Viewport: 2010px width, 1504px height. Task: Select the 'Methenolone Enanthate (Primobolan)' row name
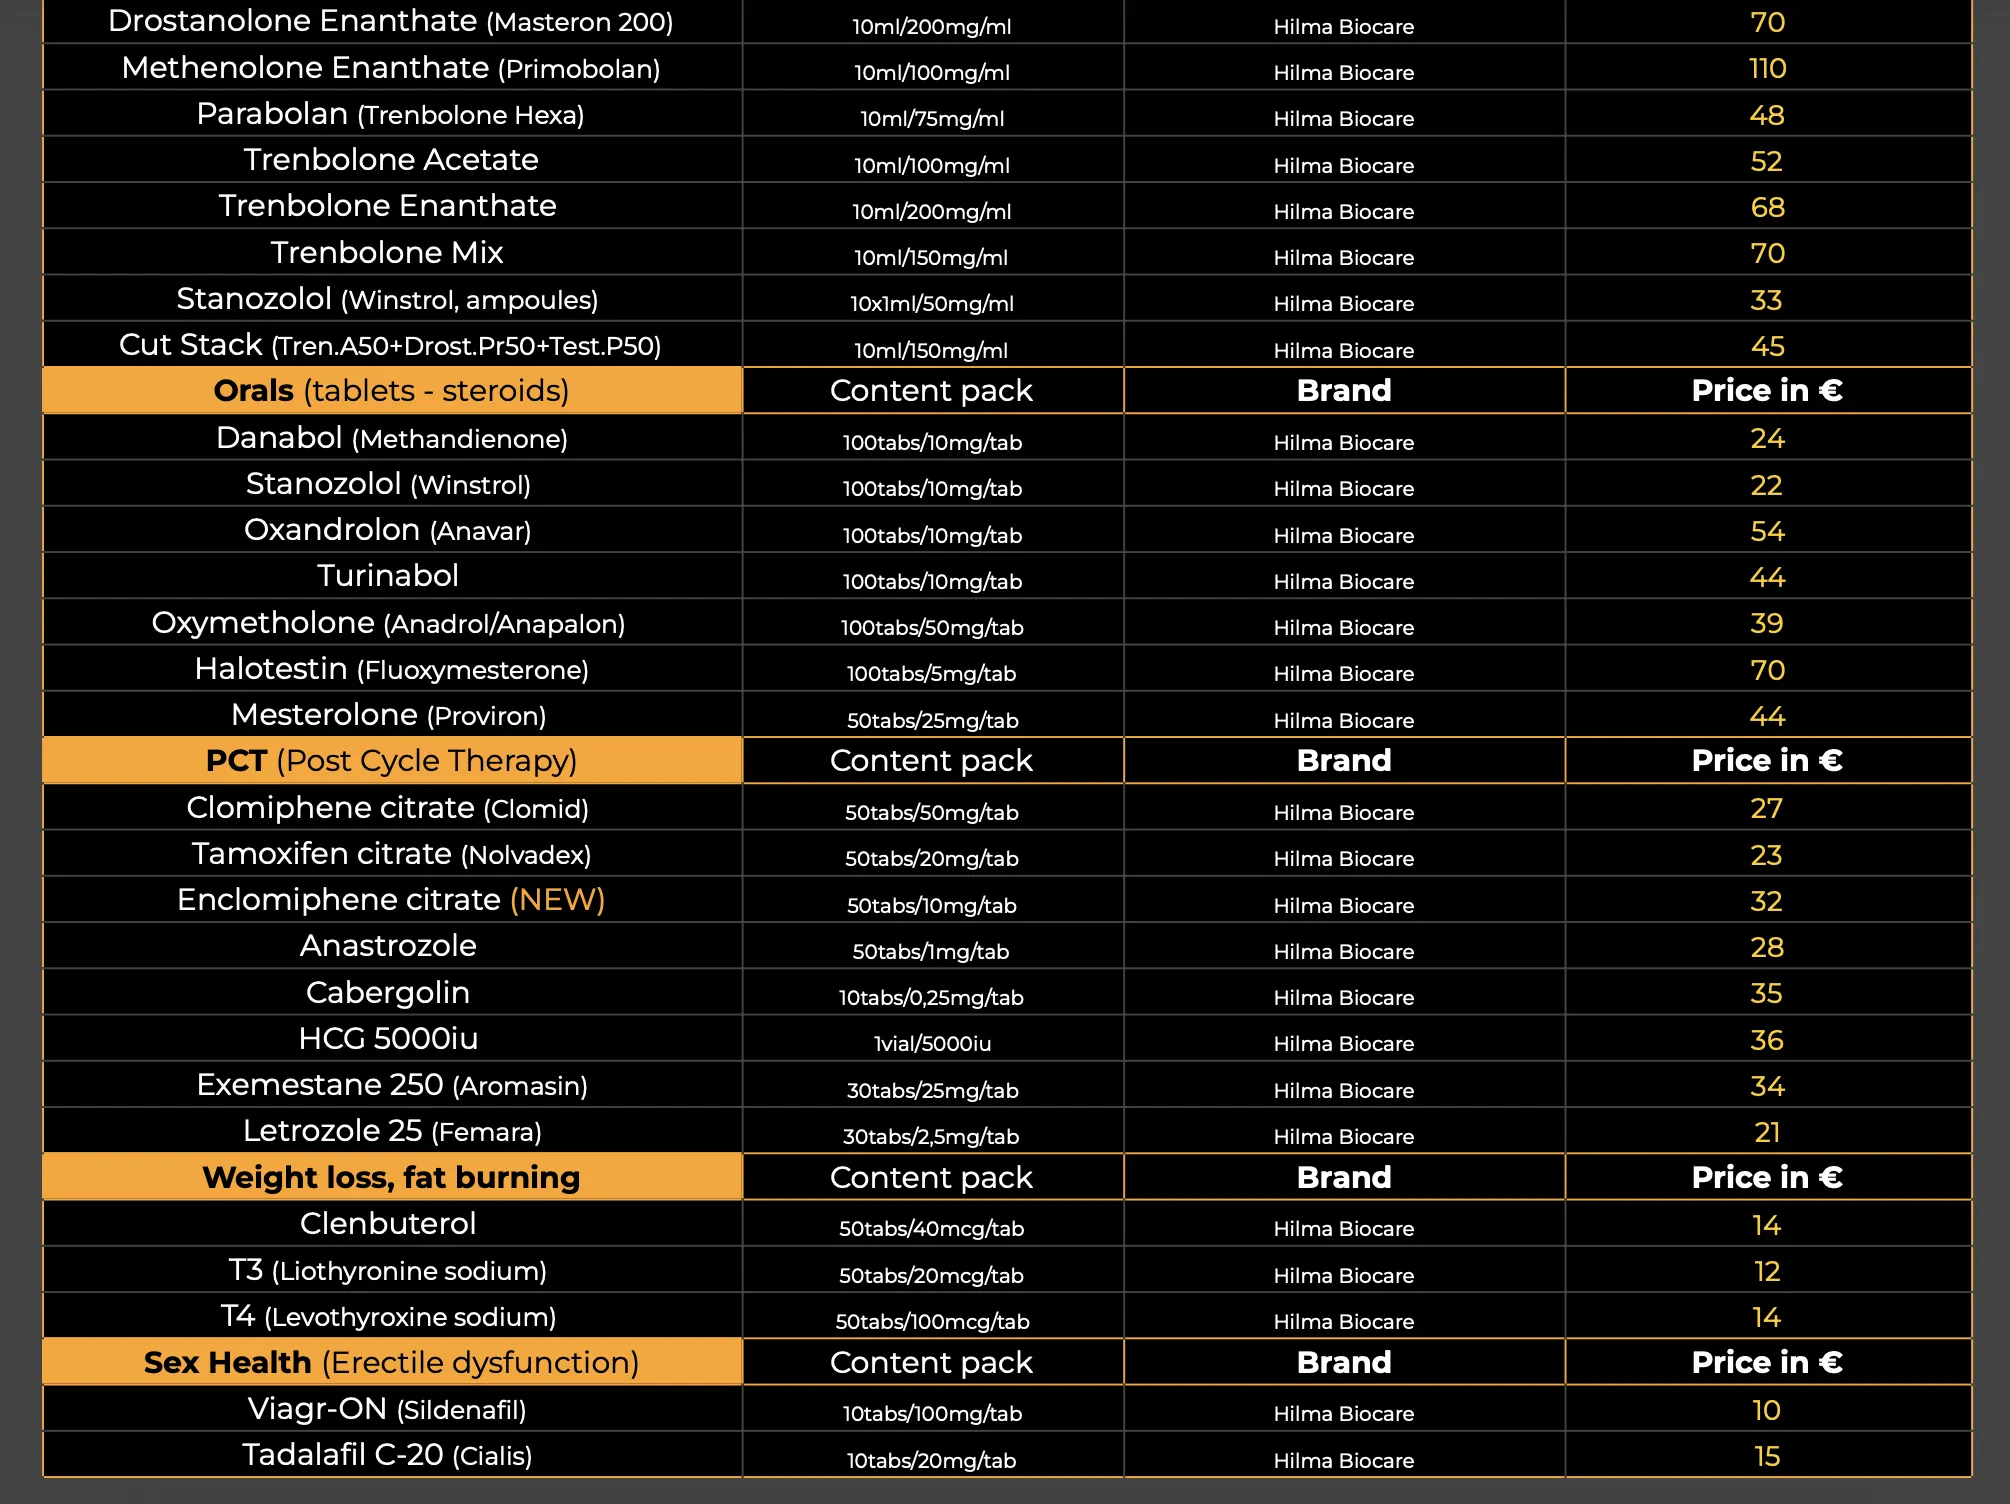[391, 68]
